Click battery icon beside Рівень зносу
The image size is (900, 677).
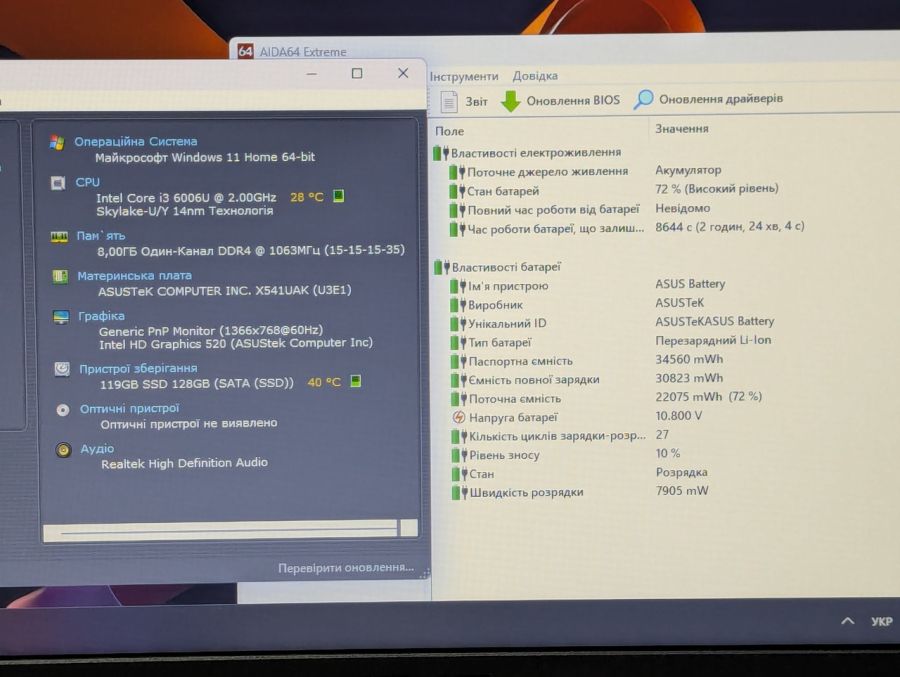(459, 455)
